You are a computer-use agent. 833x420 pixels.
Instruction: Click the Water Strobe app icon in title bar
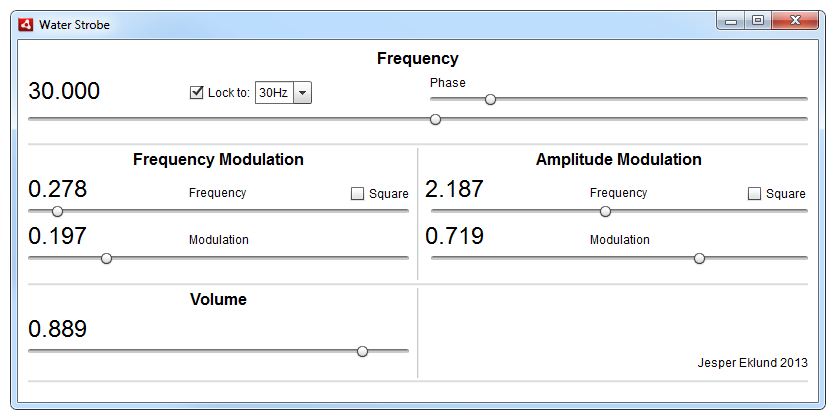(x=26, y=25)
